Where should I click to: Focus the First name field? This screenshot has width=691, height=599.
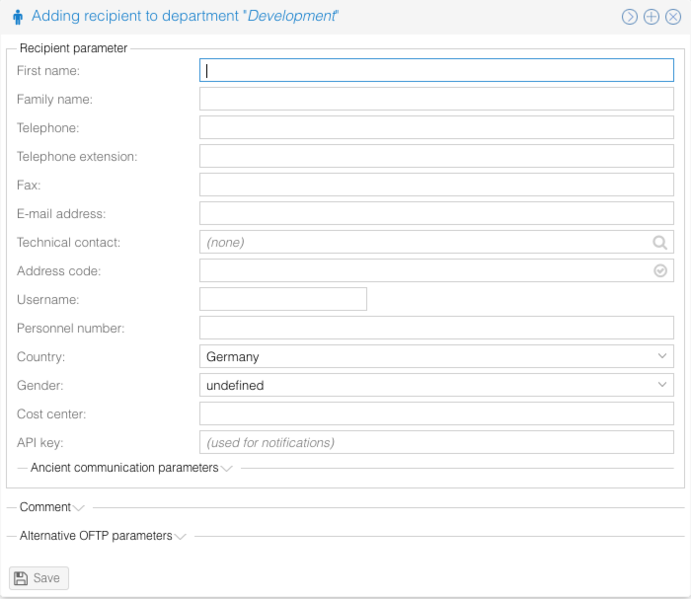pos(437,70)
